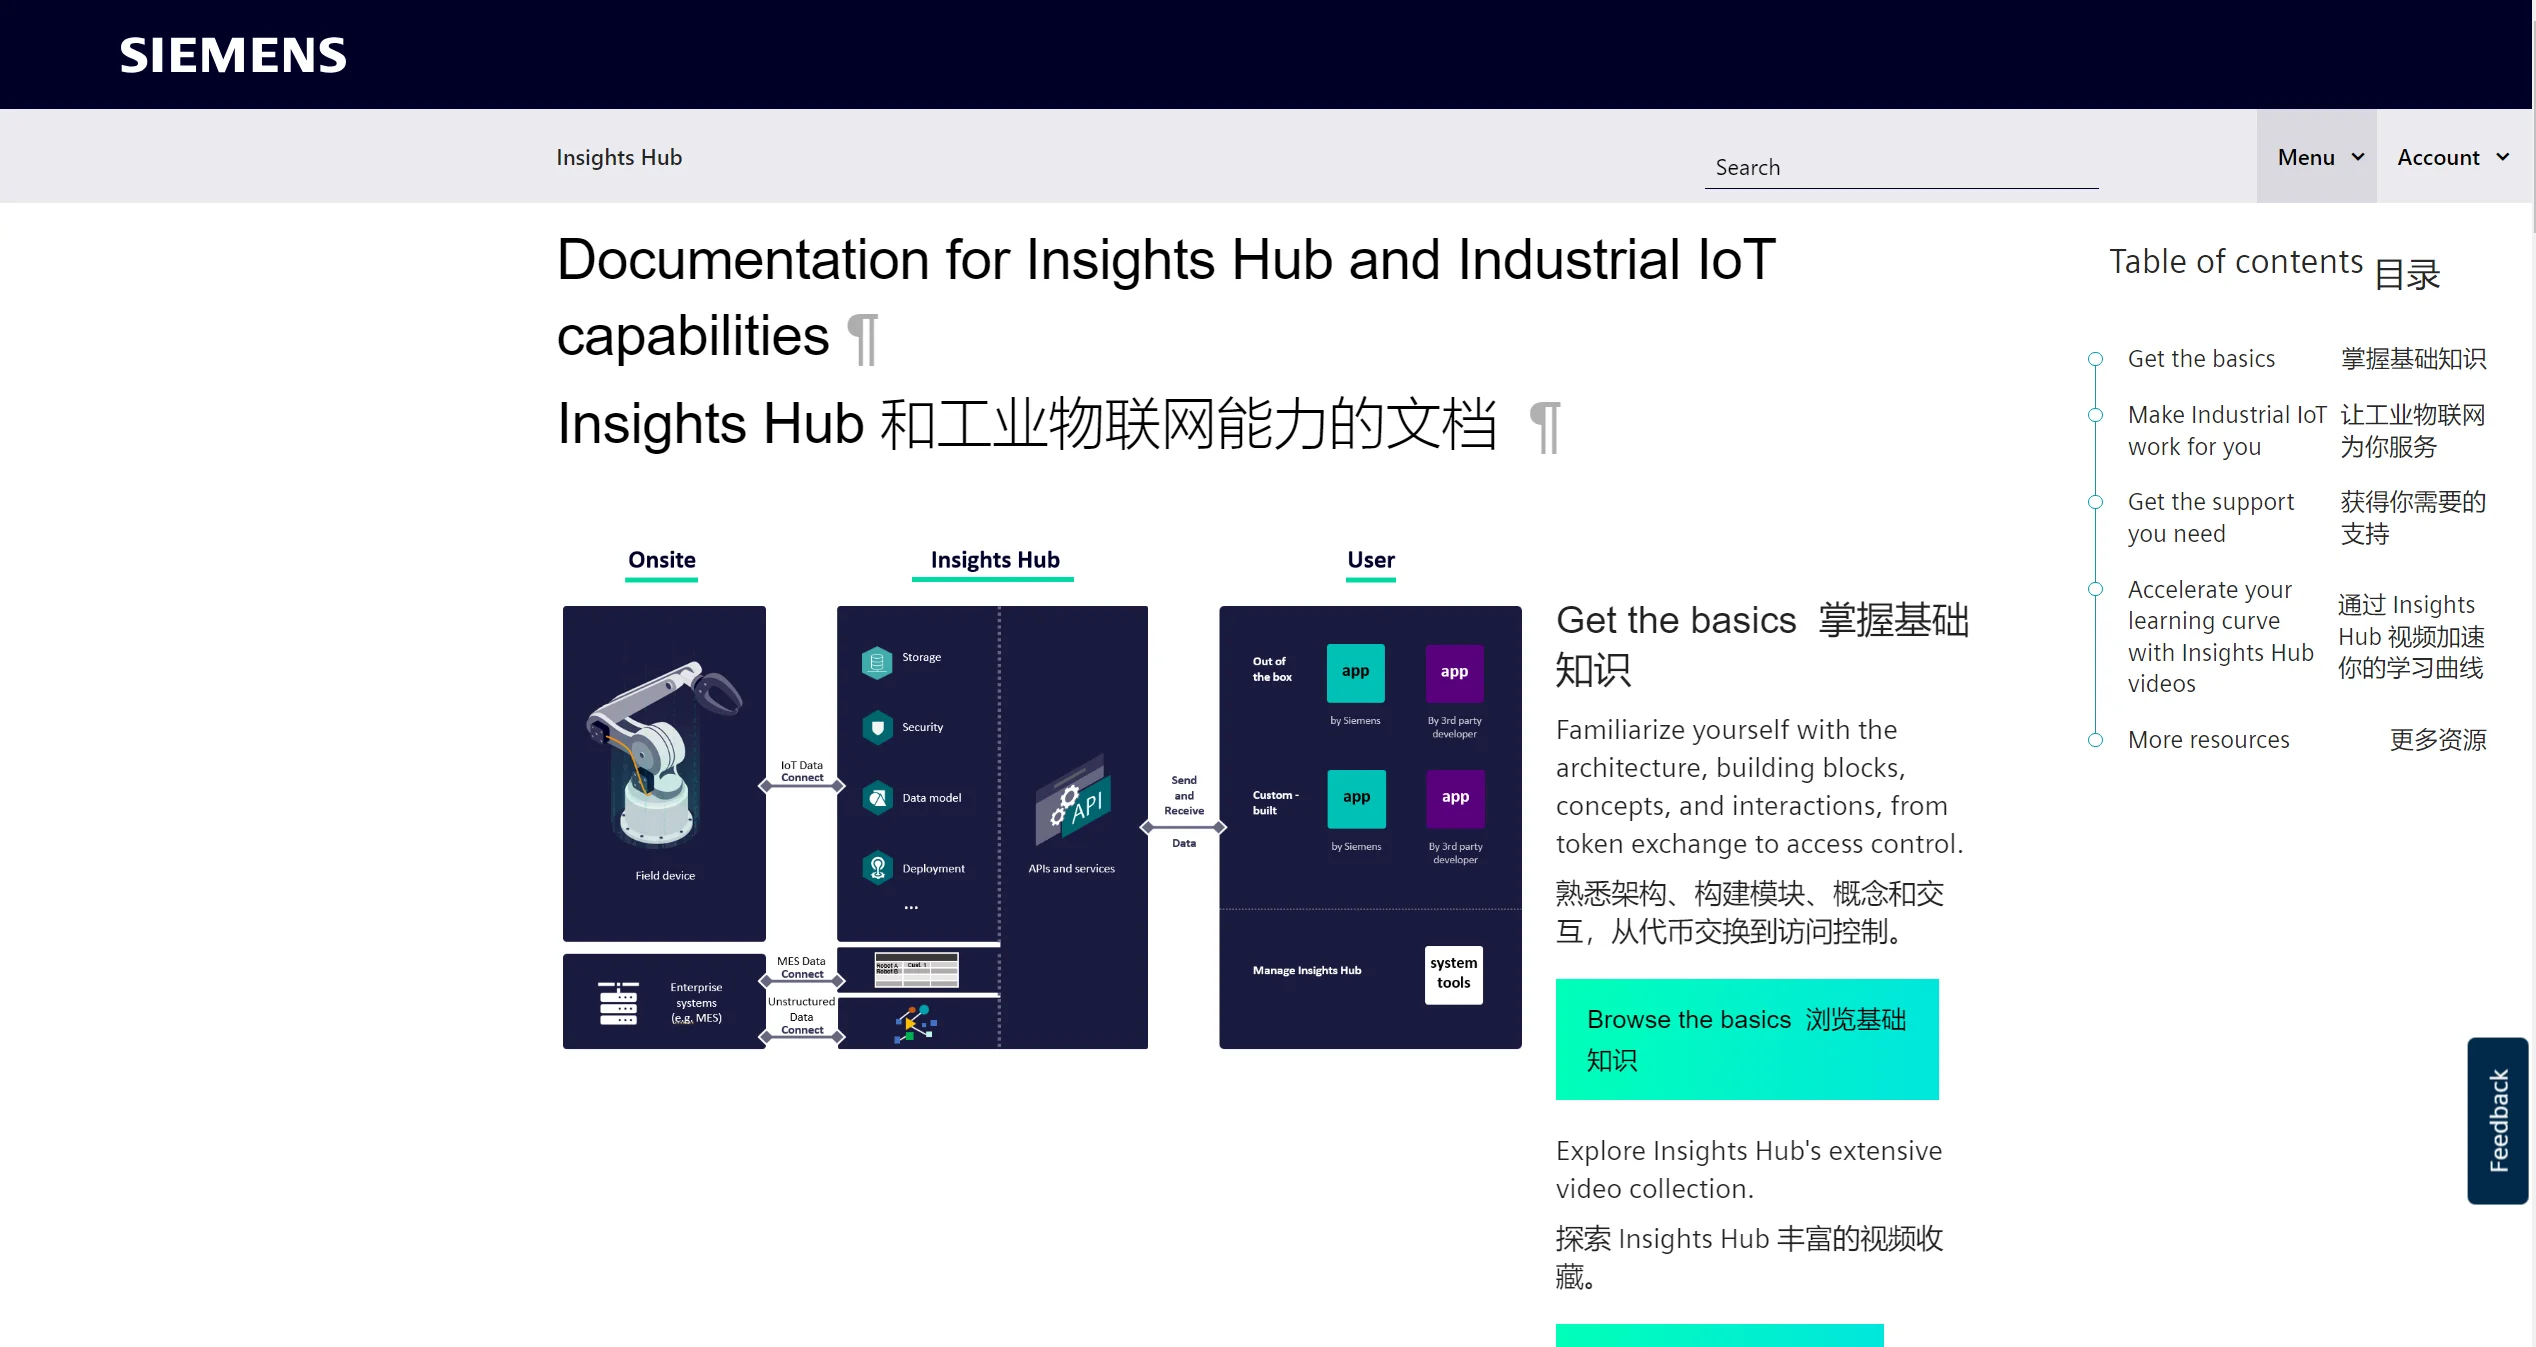2536x1347 pixels.
Task: Go to 'More resources' in table of contents
Action: [2208, 740]
